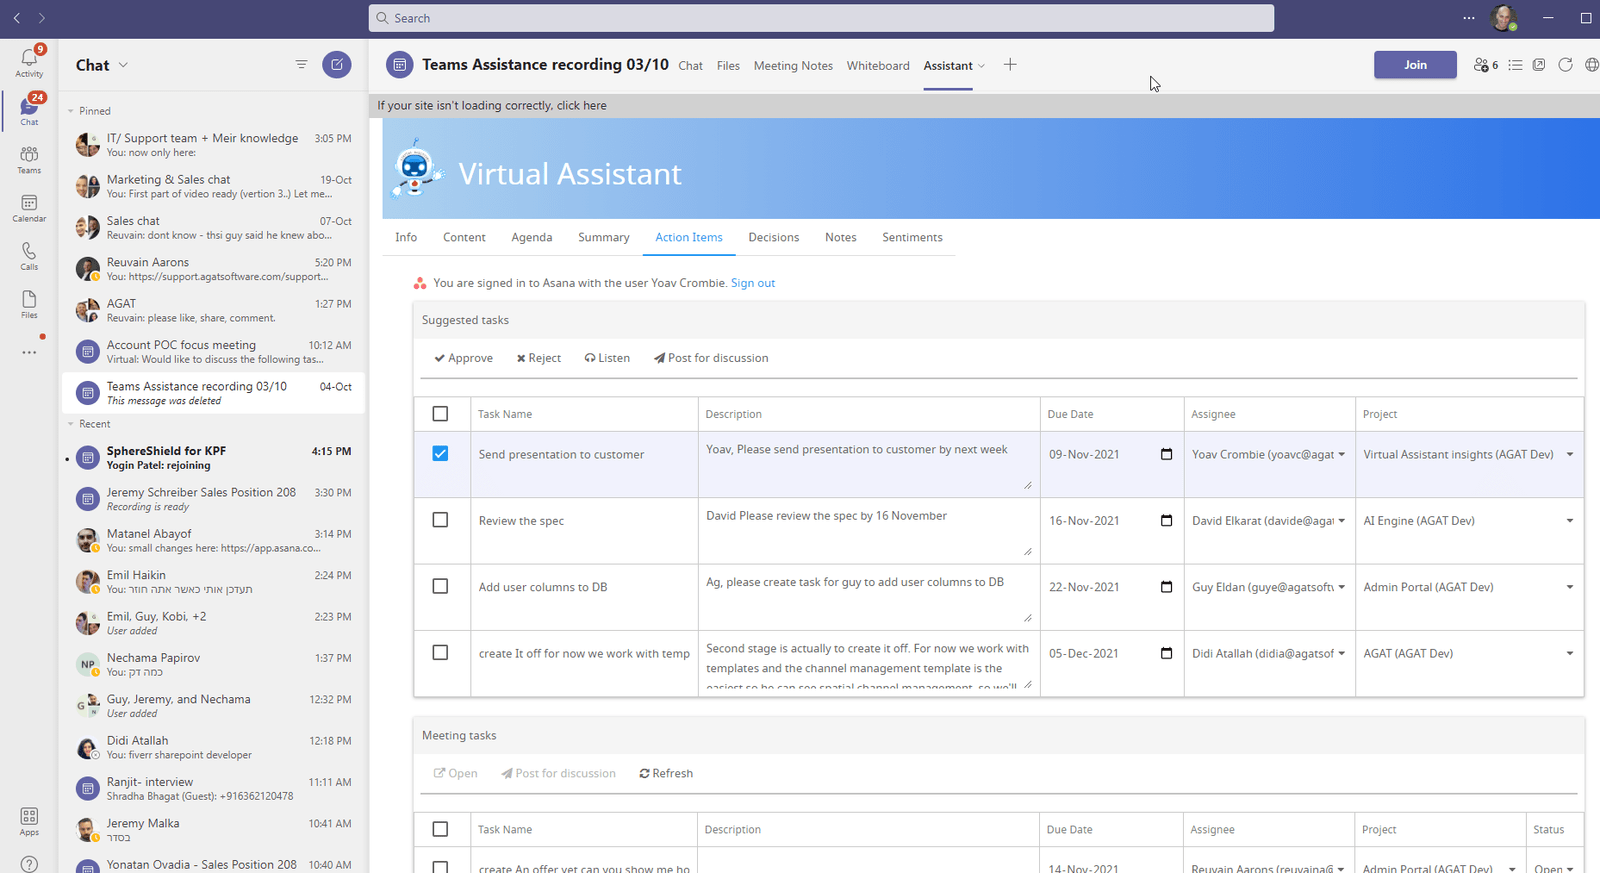1600x873 pixels.
Task: Open Guy Eldan assignee dropdown
Action: coord(1341,587)
